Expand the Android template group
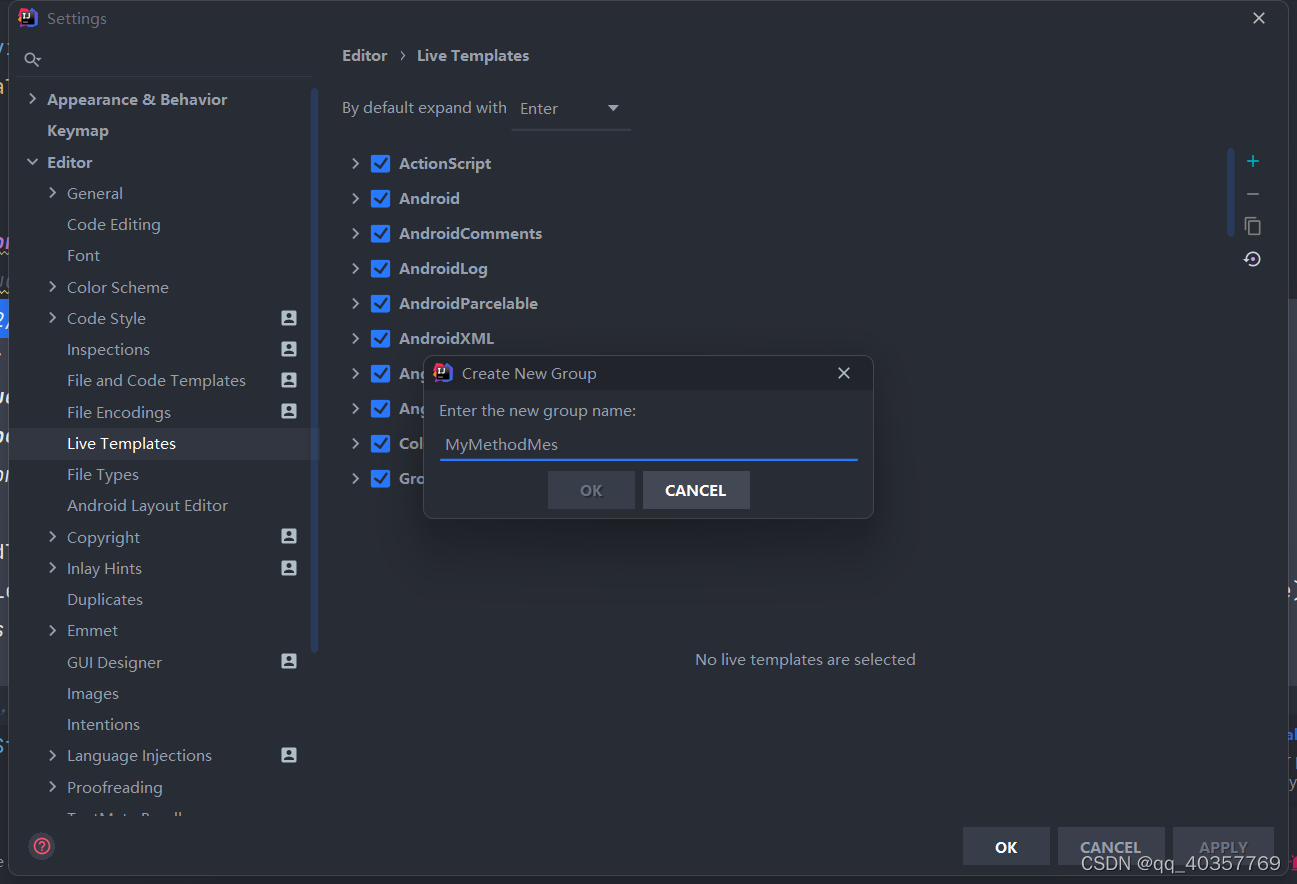1297x884 pixels. click(355, 198)
